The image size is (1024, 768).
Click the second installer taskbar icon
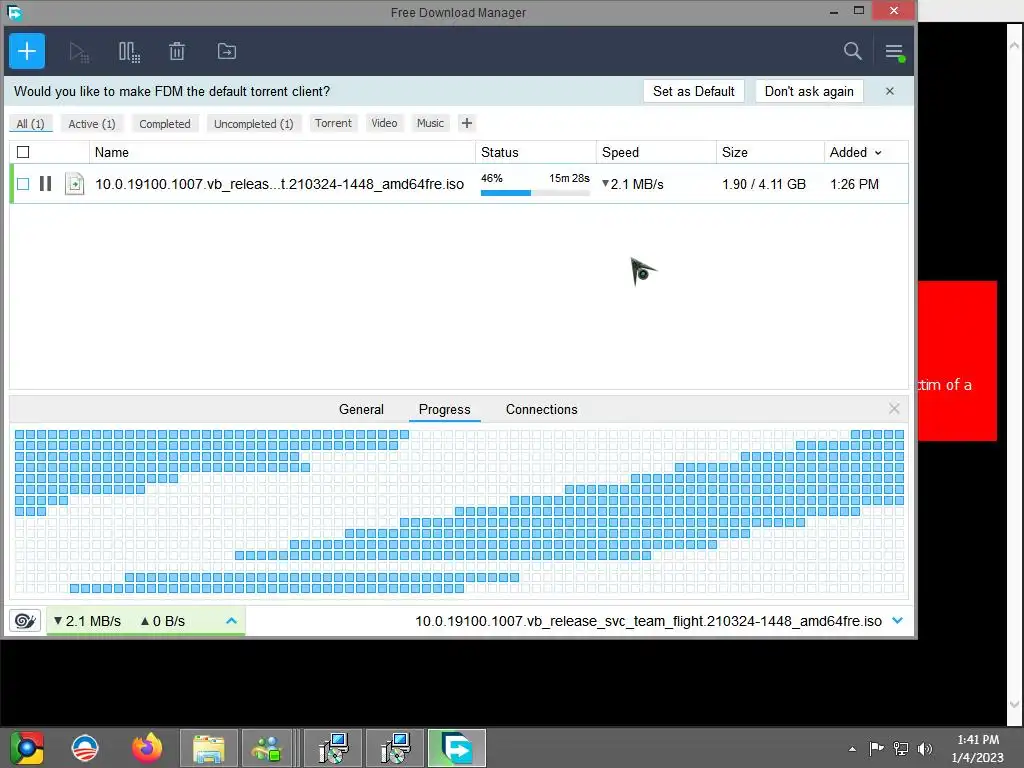coord(395,748)
